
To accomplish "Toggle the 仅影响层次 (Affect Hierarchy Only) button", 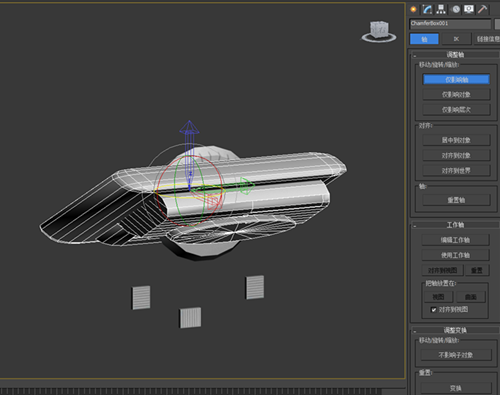I will pos(456,109).
